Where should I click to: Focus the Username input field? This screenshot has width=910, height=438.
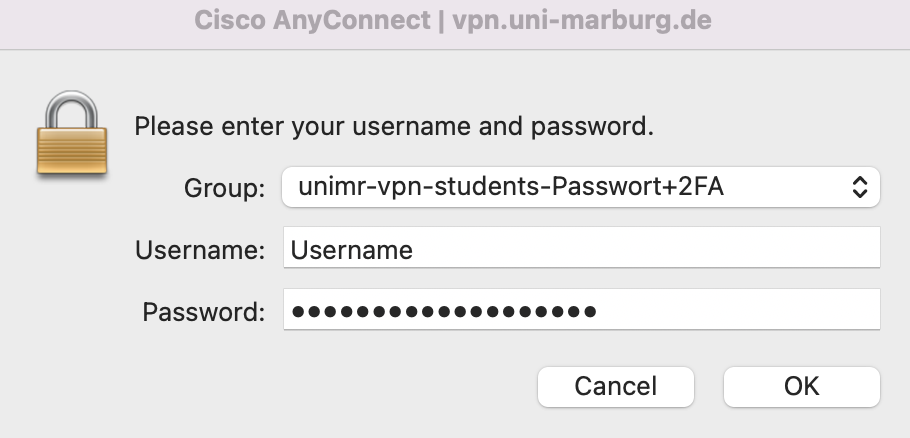pyautogui.click(x=582, y=247)
